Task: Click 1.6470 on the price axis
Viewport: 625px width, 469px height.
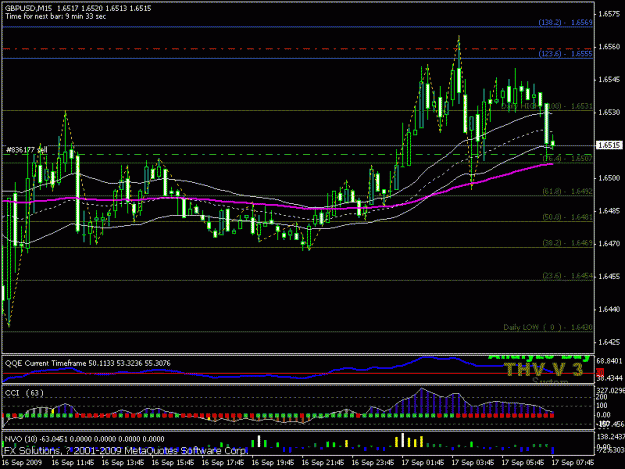Action: (x=609, y=243)
